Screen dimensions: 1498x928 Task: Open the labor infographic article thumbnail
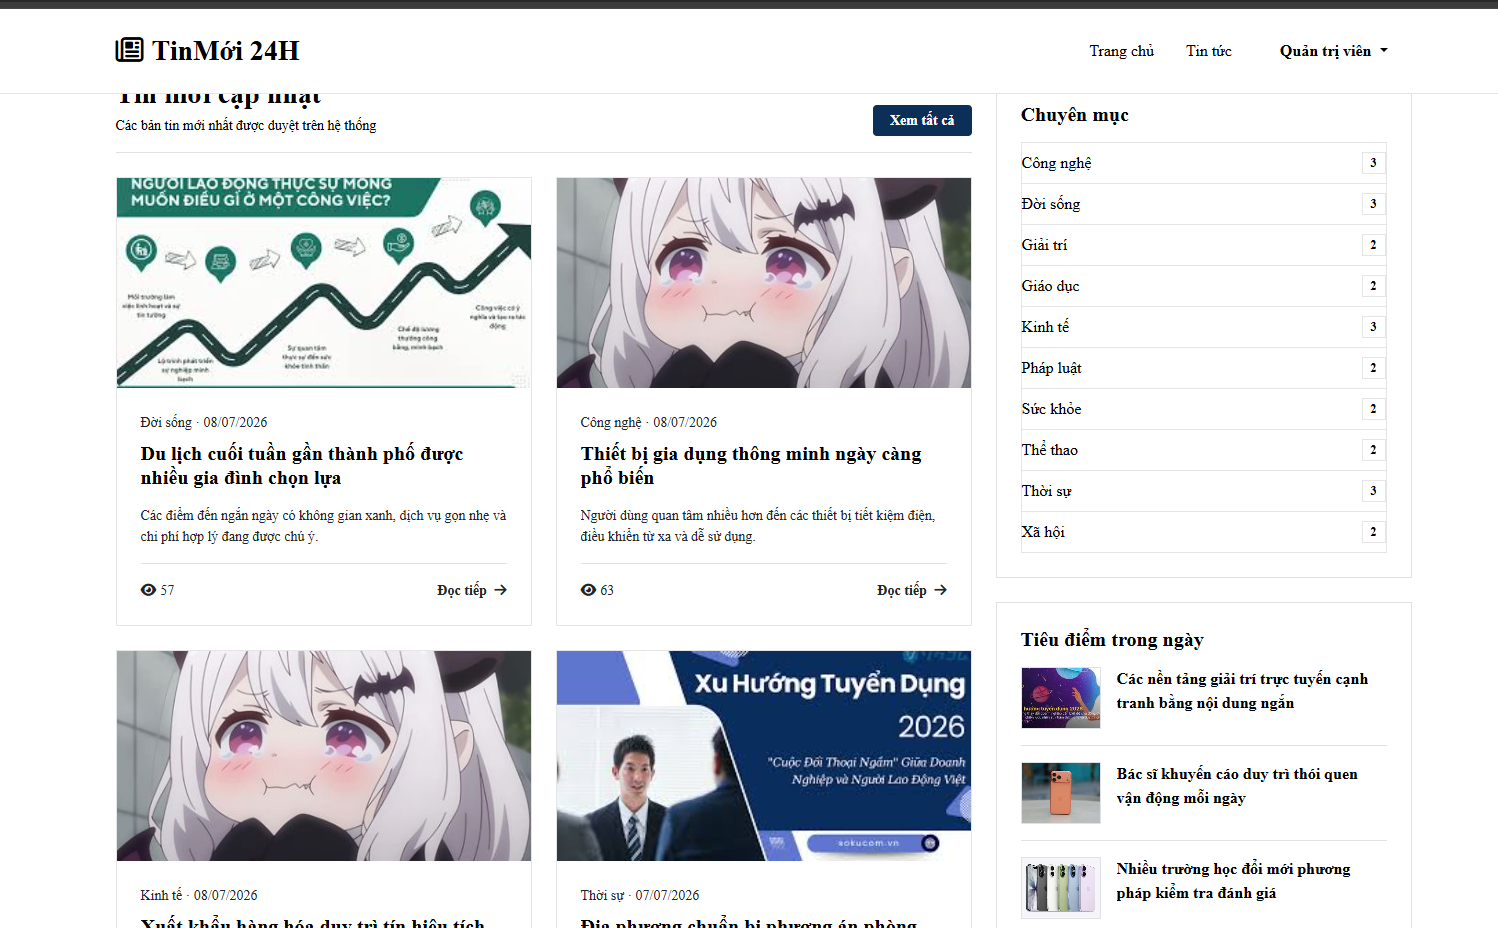tap(324, 283)
